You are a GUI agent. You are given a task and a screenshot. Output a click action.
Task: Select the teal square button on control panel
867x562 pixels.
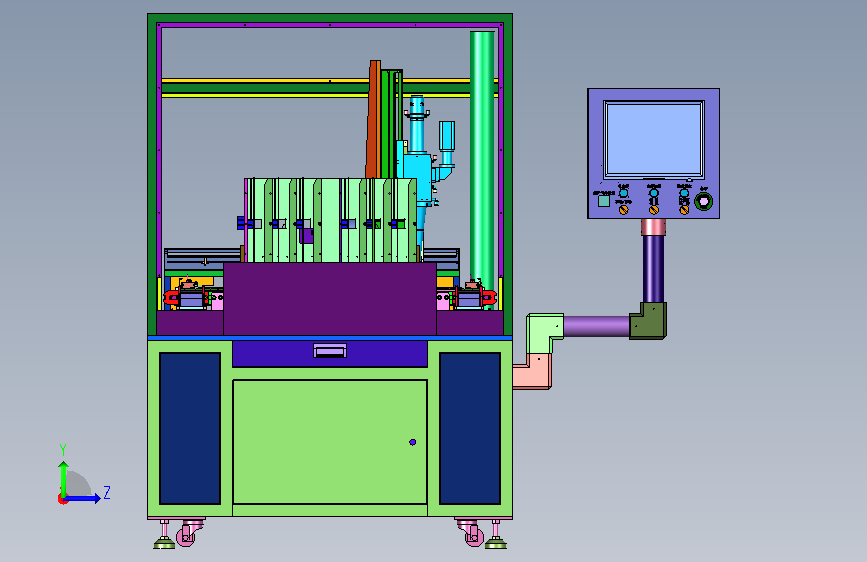coord(604,201)
